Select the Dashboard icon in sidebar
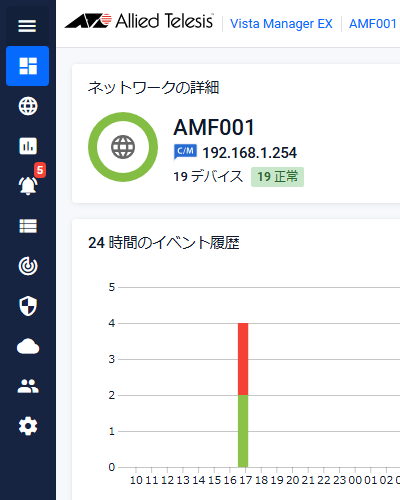Image resolution: width=400 pixels, height=500 pixels. tap(28, 66)
